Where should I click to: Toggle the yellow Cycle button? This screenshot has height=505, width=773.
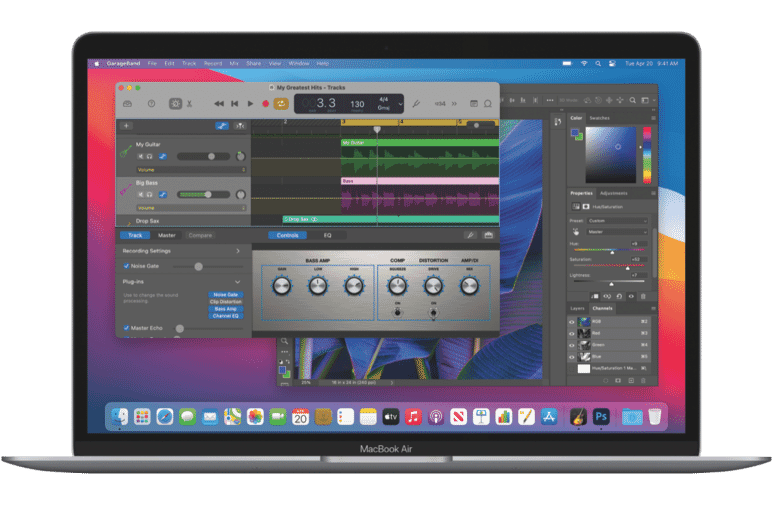click(281, 104)
